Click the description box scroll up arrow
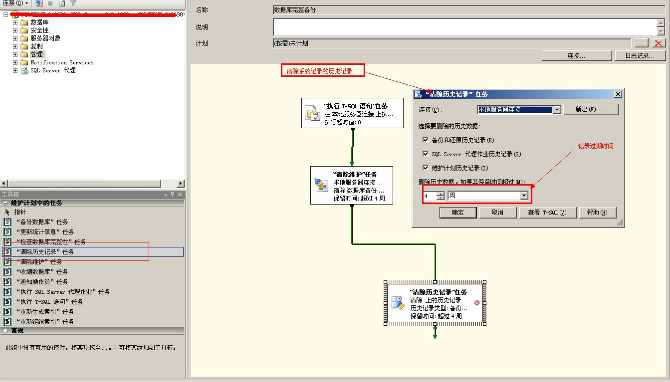 tap(661, 22)
